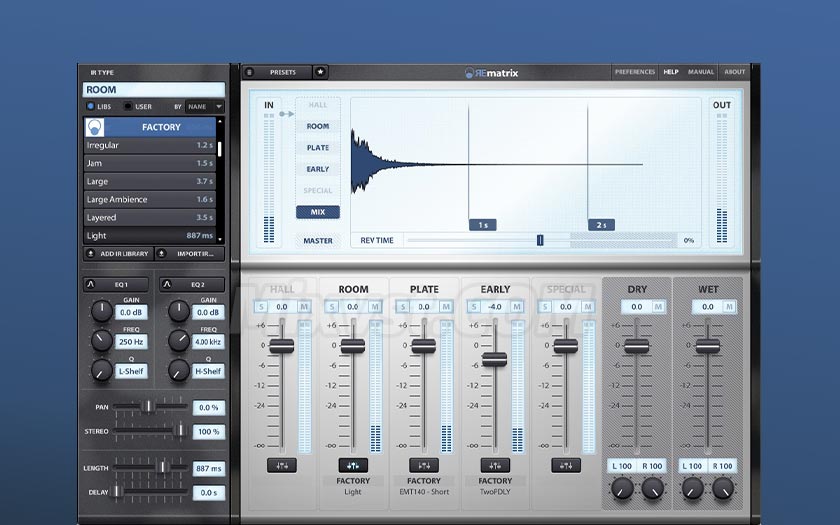Select the User radio button
The image size is (840, 525).
(x=127, y=106)
